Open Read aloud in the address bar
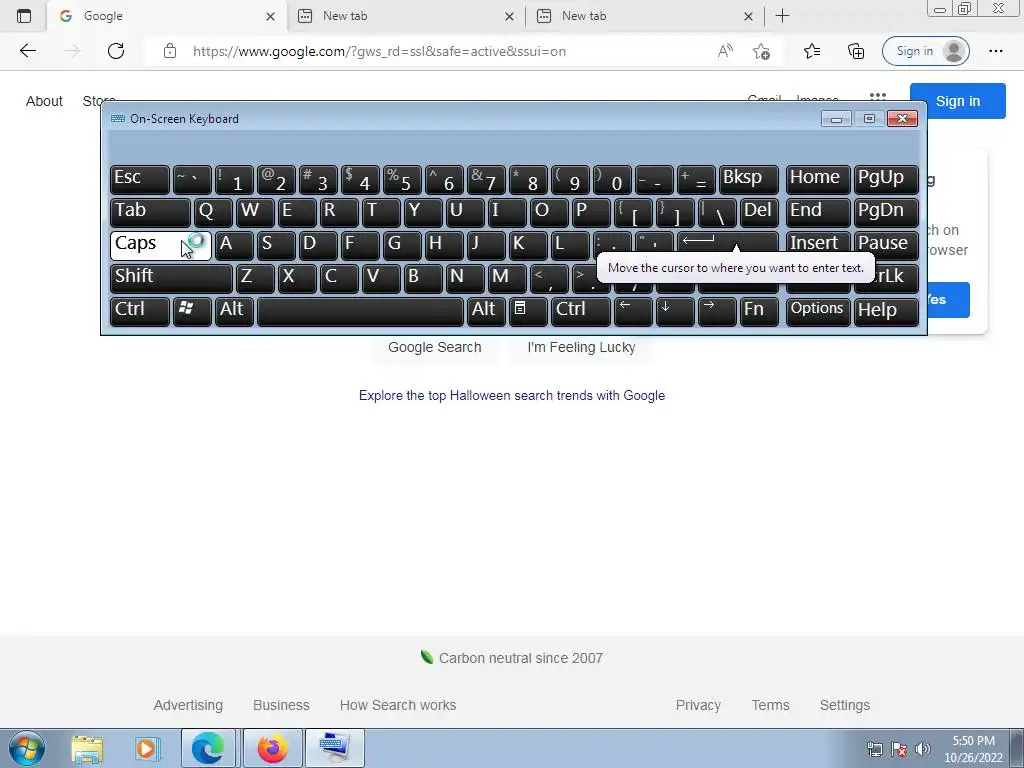Screen dimensions: 1024x768 coord(725,51)
